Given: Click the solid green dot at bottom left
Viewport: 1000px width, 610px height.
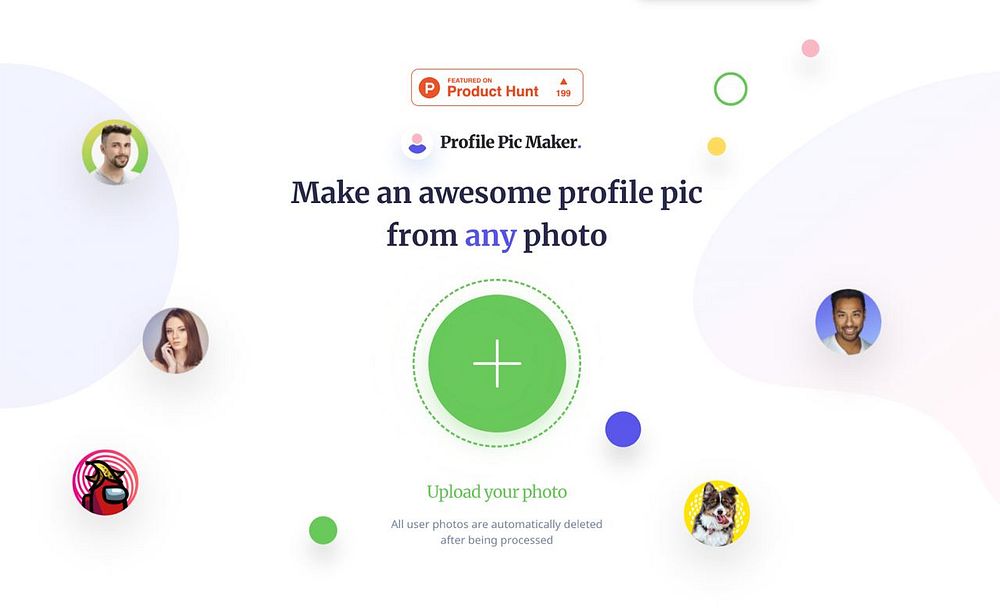Looking at the screenshot, I should pos(323,530).
